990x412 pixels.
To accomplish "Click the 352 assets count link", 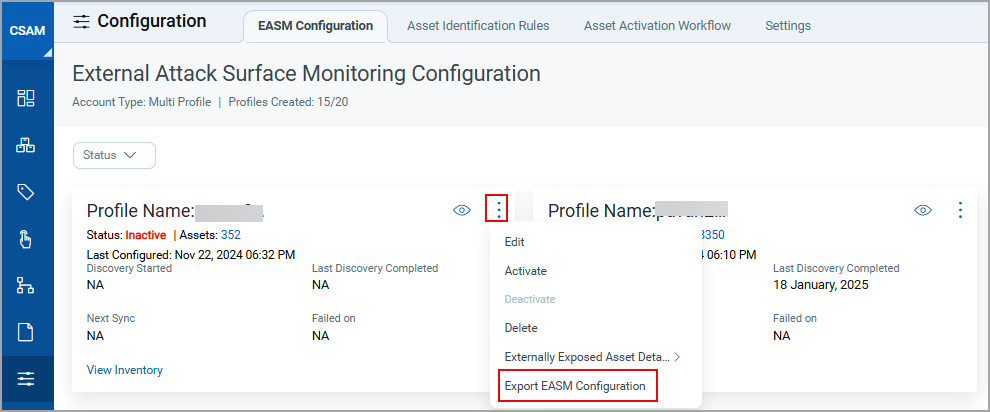I will (x=230, y=235).
